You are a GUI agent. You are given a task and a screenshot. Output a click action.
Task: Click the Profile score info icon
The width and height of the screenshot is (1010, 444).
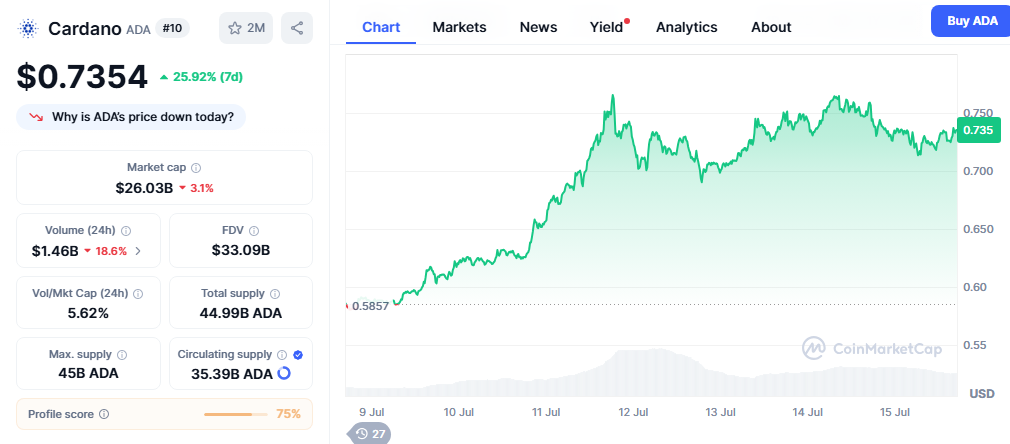[104, 414]
